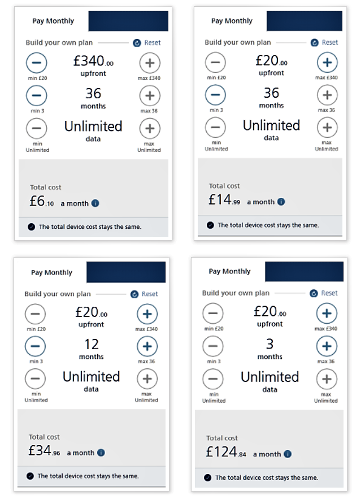This screenshot has width=364, height=500.
Task: Add months in the 12 months panel
Action: [147, 346]
